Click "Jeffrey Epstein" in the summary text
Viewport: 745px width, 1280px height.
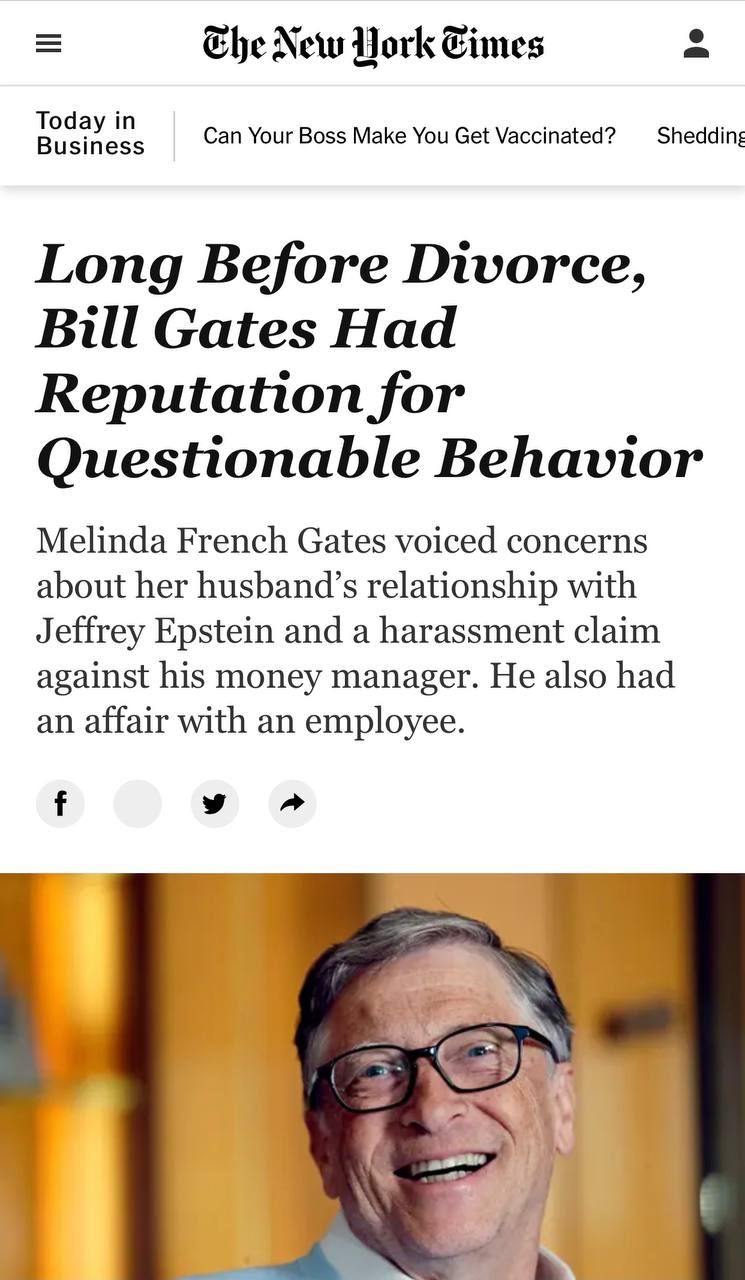(x=155, y=631)
